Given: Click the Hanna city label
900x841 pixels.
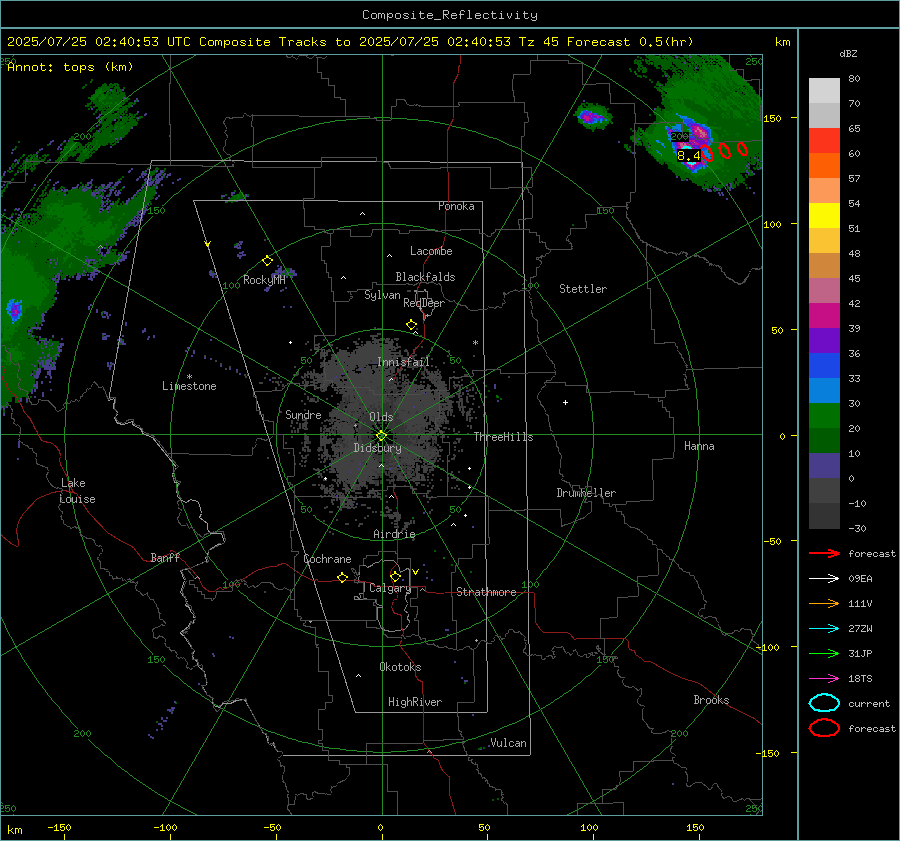Looking at the screenshot, I should (x=699, y=446).
